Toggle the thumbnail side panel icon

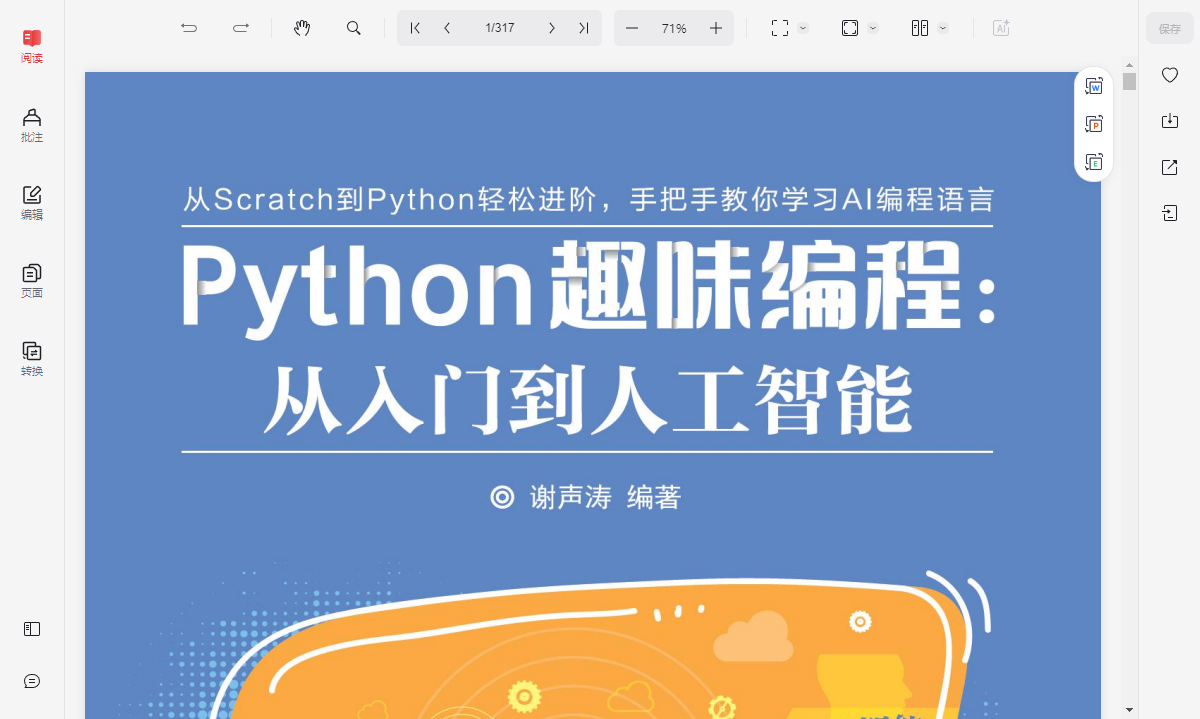32,629
